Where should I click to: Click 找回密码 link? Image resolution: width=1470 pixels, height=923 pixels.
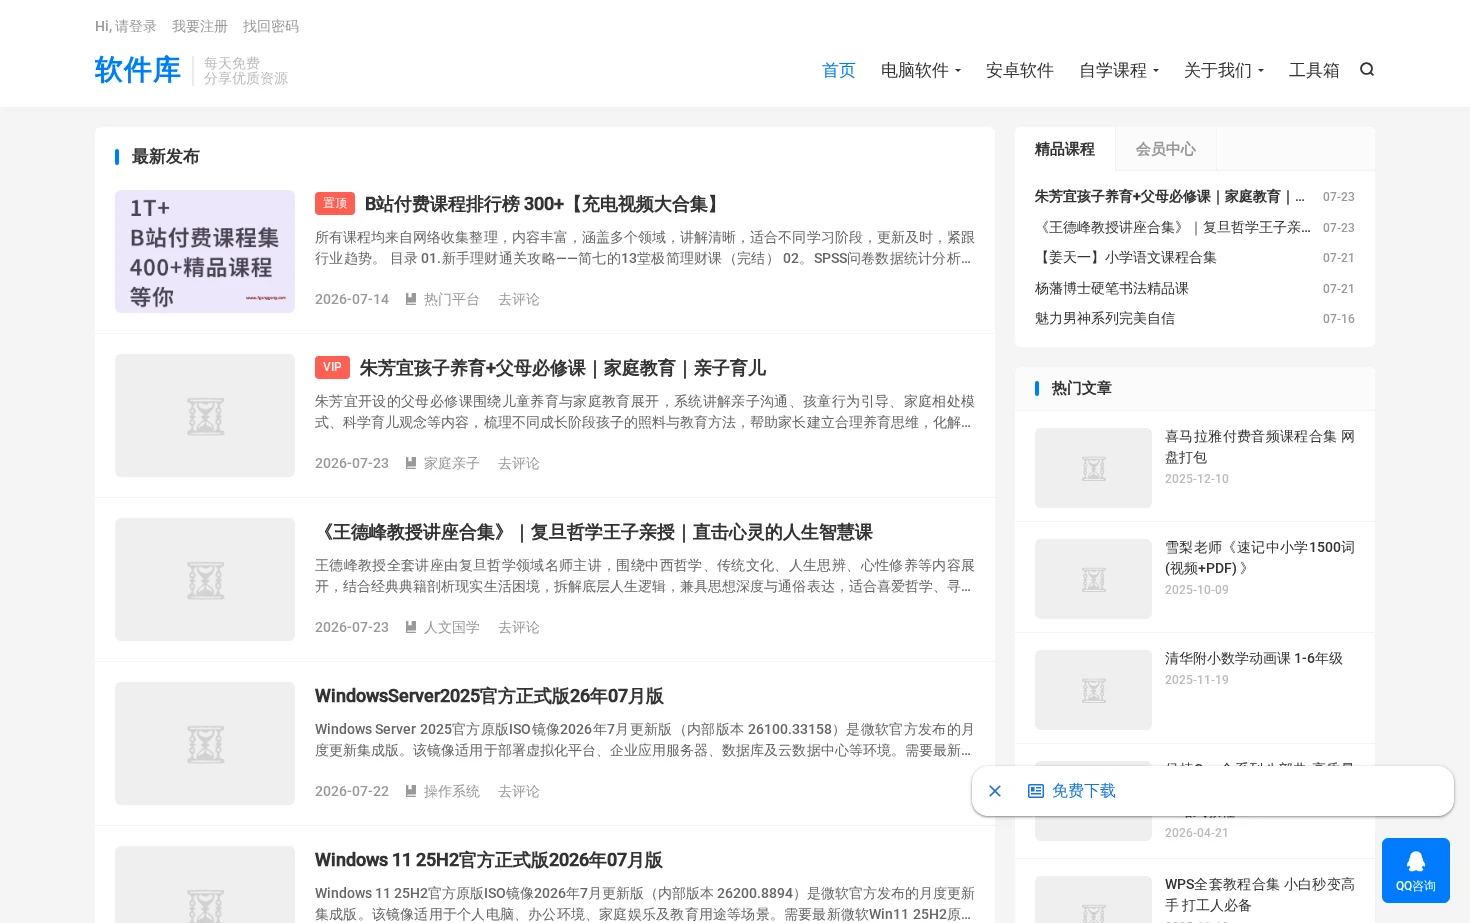click(271, 26)
